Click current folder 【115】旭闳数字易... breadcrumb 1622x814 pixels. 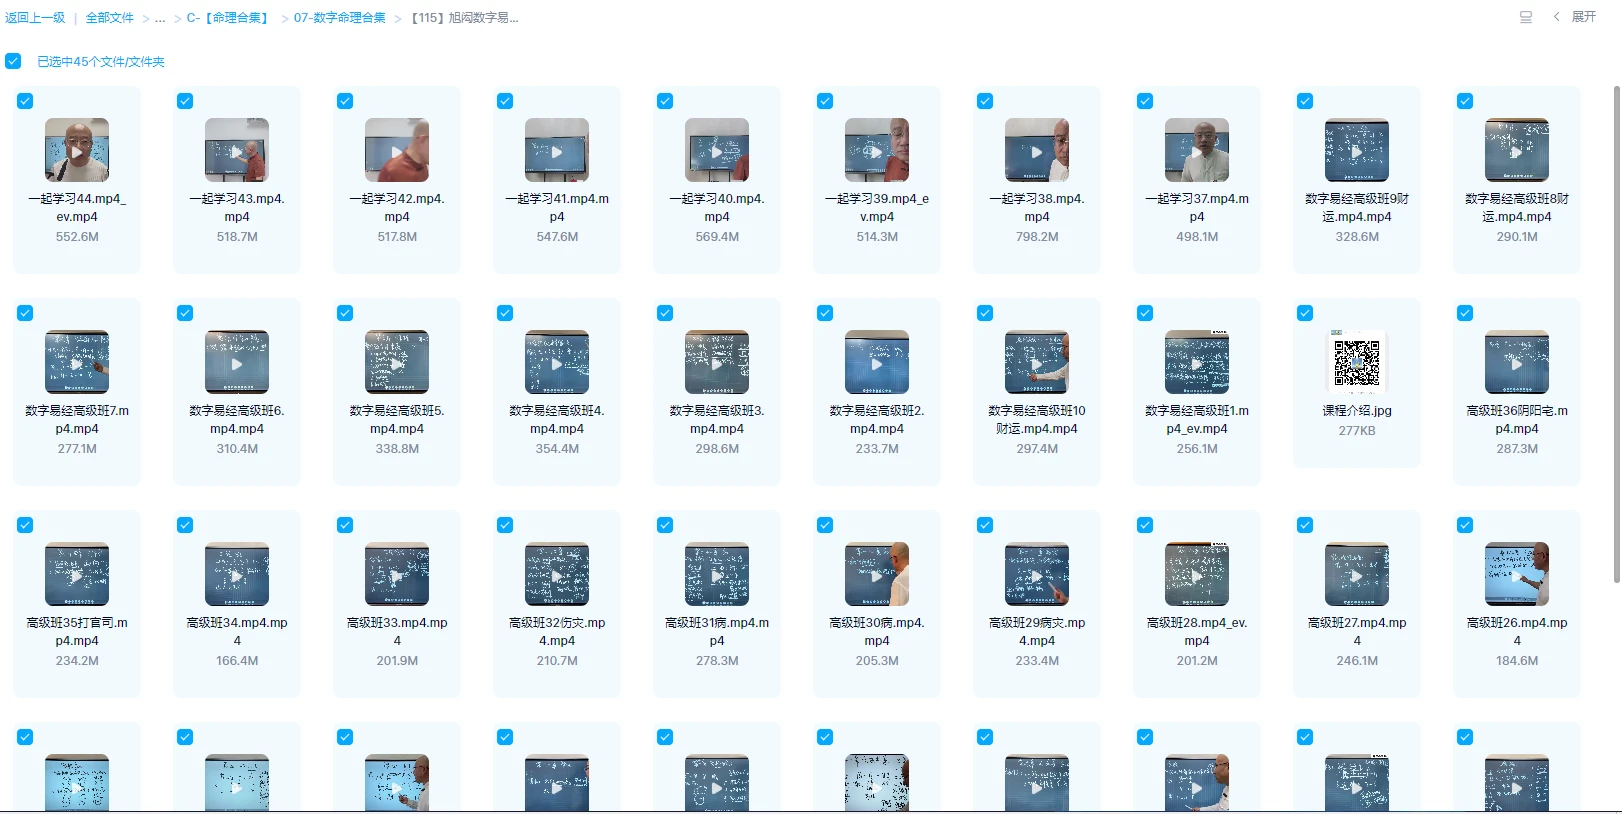point(464,18)
